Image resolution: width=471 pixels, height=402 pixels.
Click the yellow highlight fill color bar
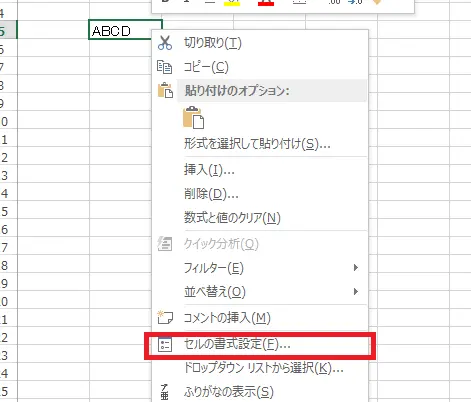pos(232,3)
